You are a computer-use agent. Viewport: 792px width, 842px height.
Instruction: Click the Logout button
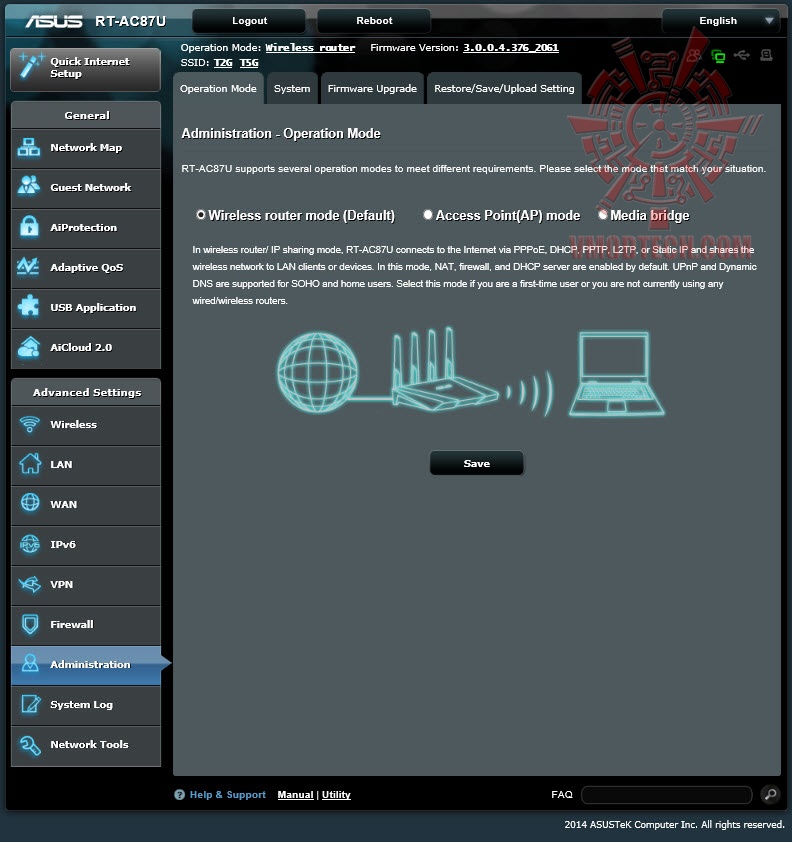point(249,21)
